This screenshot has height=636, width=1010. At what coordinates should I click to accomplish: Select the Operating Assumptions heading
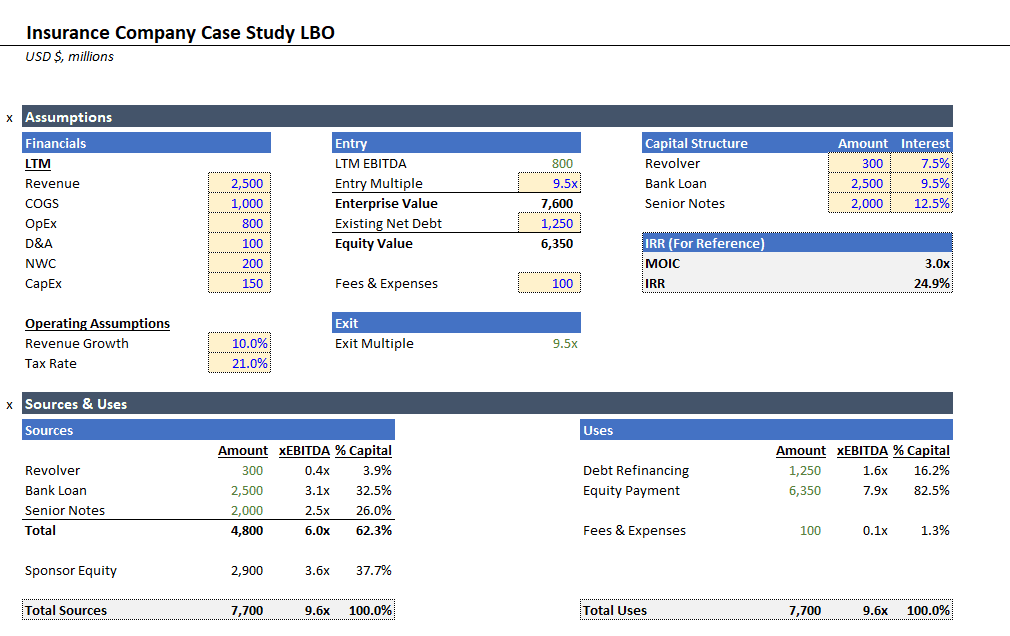97,323
